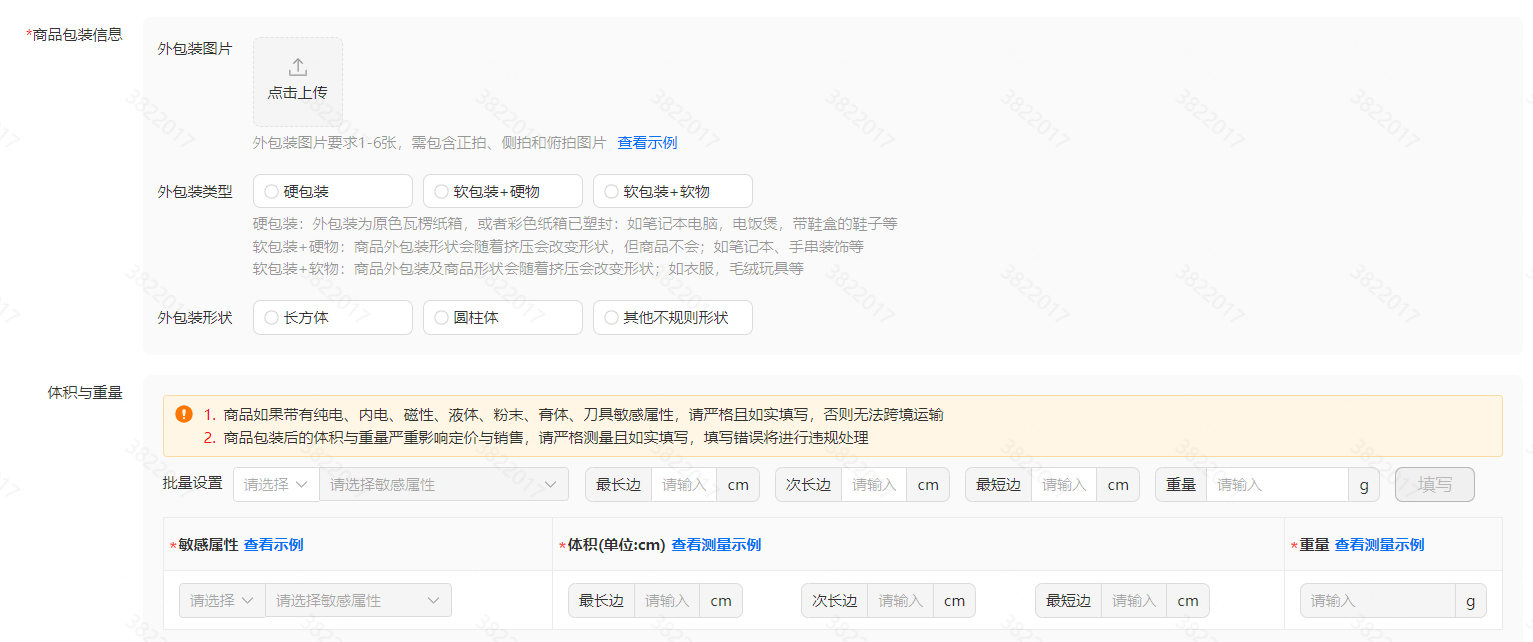The width and height of the screenshot is (1533, 642).
Task: Open 查看示例 link beside 敏感属性 header
Action: pos(273,545)
